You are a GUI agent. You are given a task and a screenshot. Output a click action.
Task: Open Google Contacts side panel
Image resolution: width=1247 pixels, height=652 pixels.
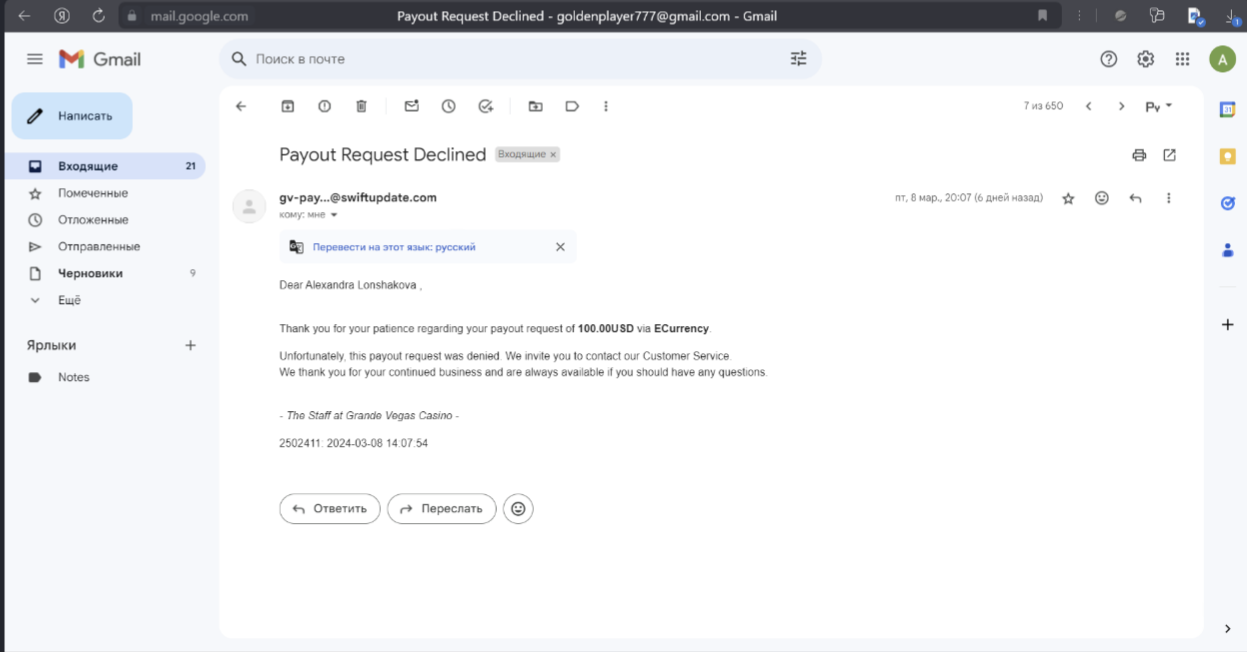1227,250
